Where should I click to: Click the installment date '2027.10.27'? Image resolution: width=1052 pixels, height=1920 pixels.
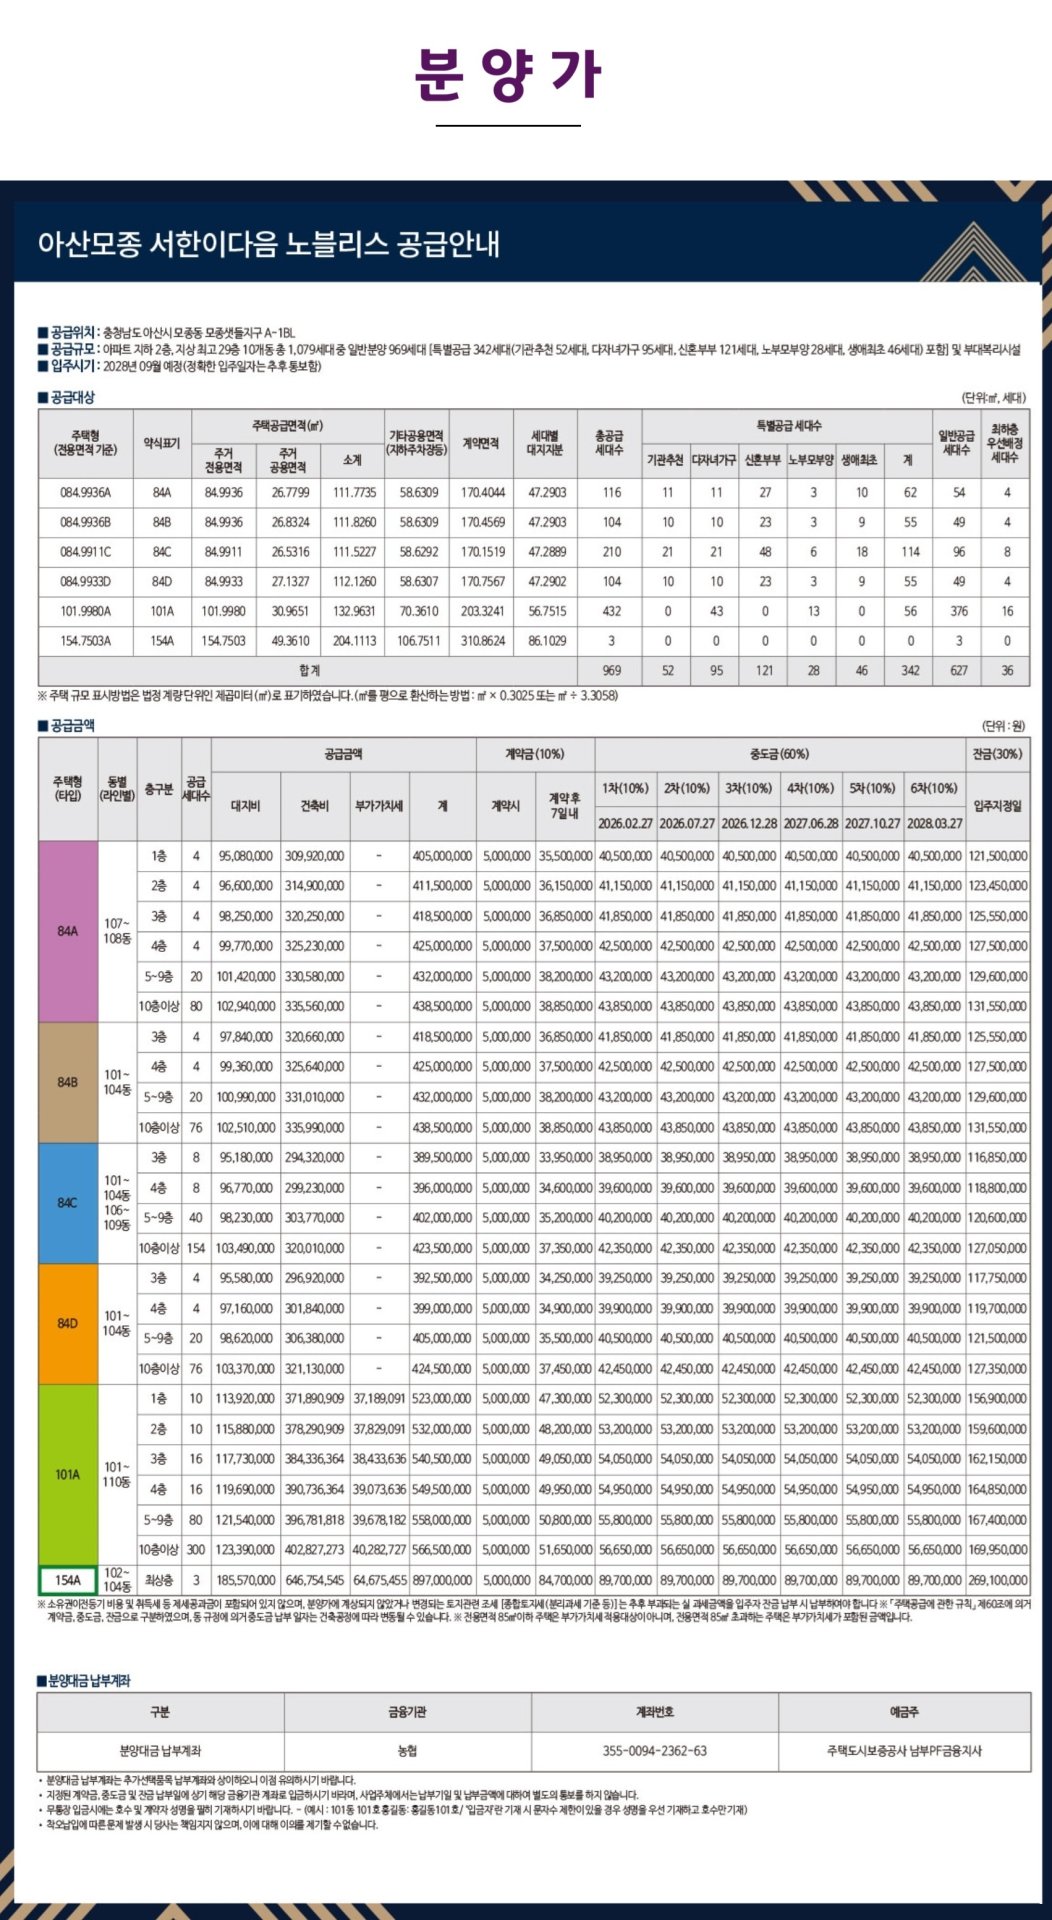[x=872, y=824]
